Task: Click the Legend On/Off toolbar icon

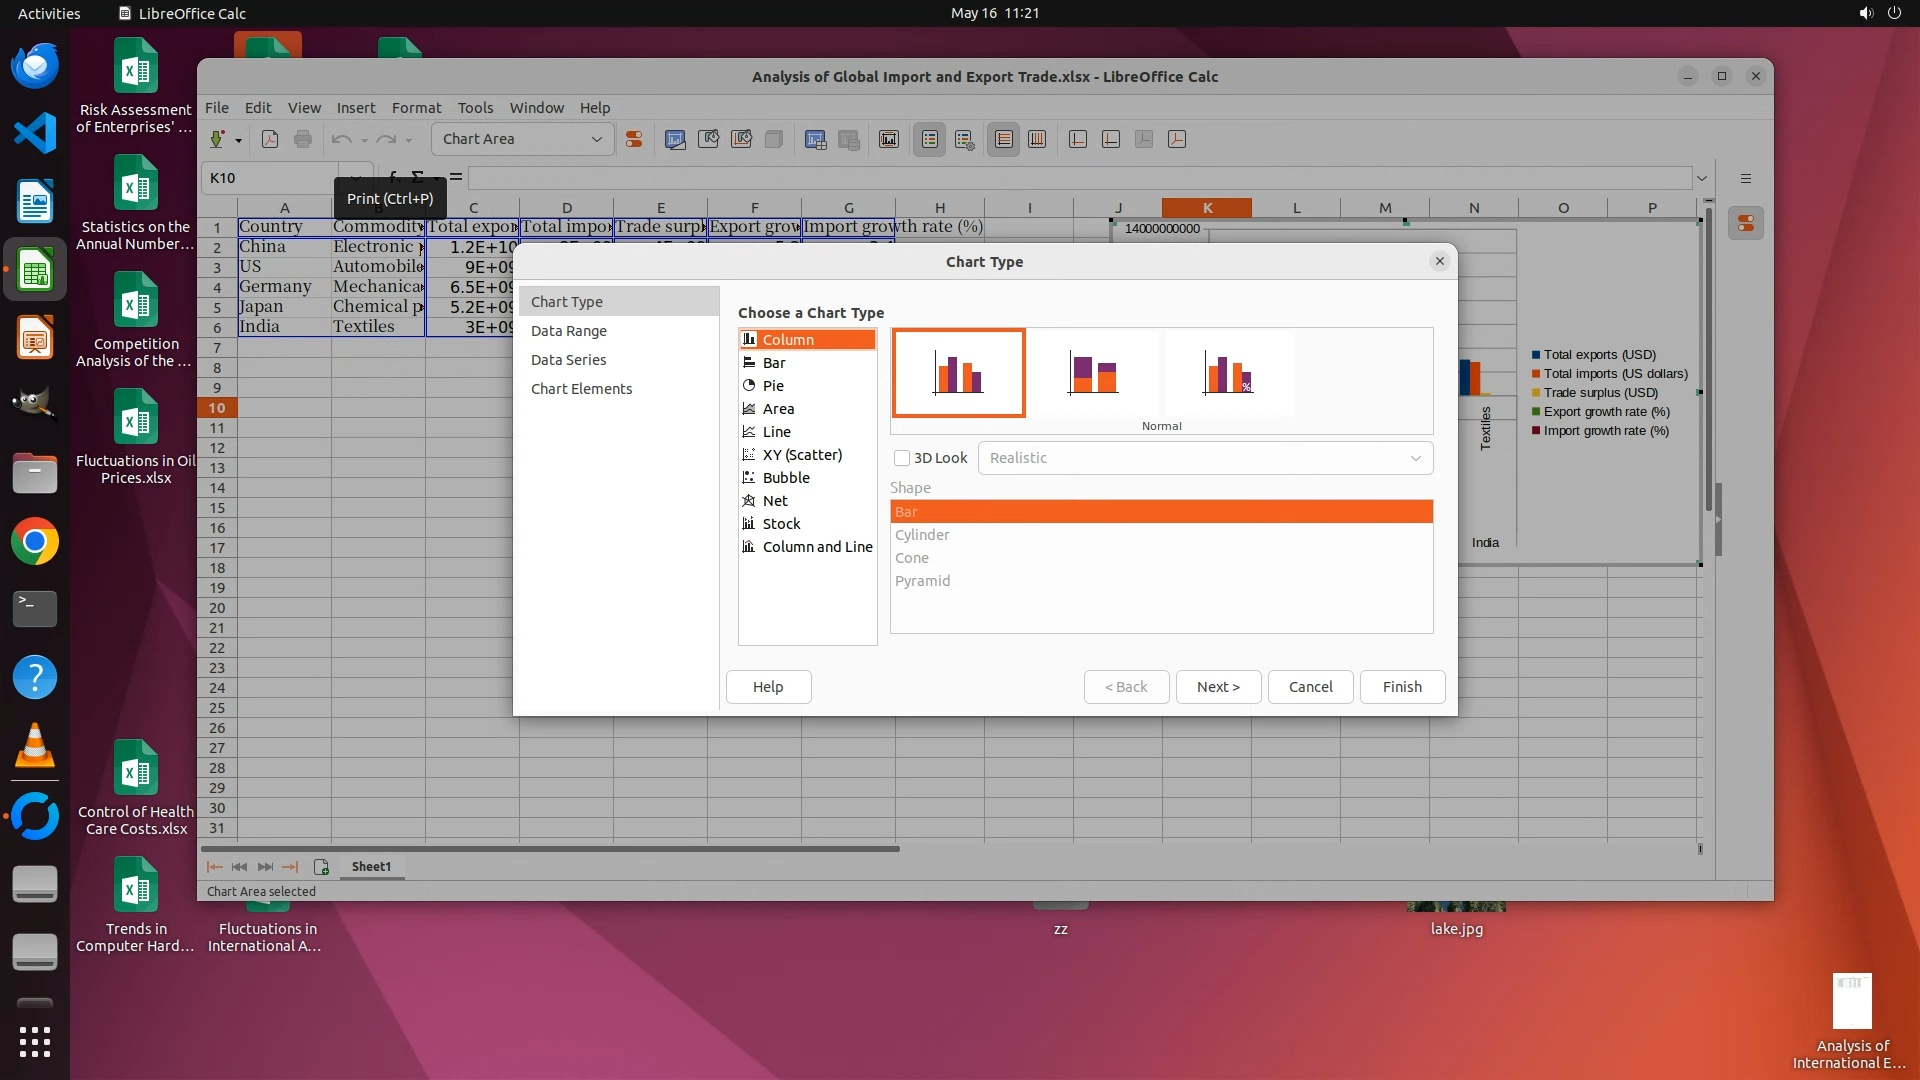Action: 929,140
